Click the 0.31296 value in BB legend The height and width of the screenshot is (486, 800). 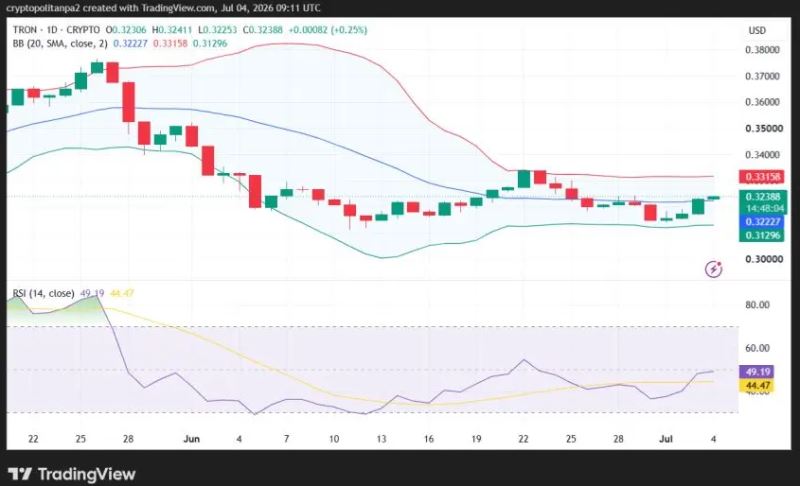(210, 43)
